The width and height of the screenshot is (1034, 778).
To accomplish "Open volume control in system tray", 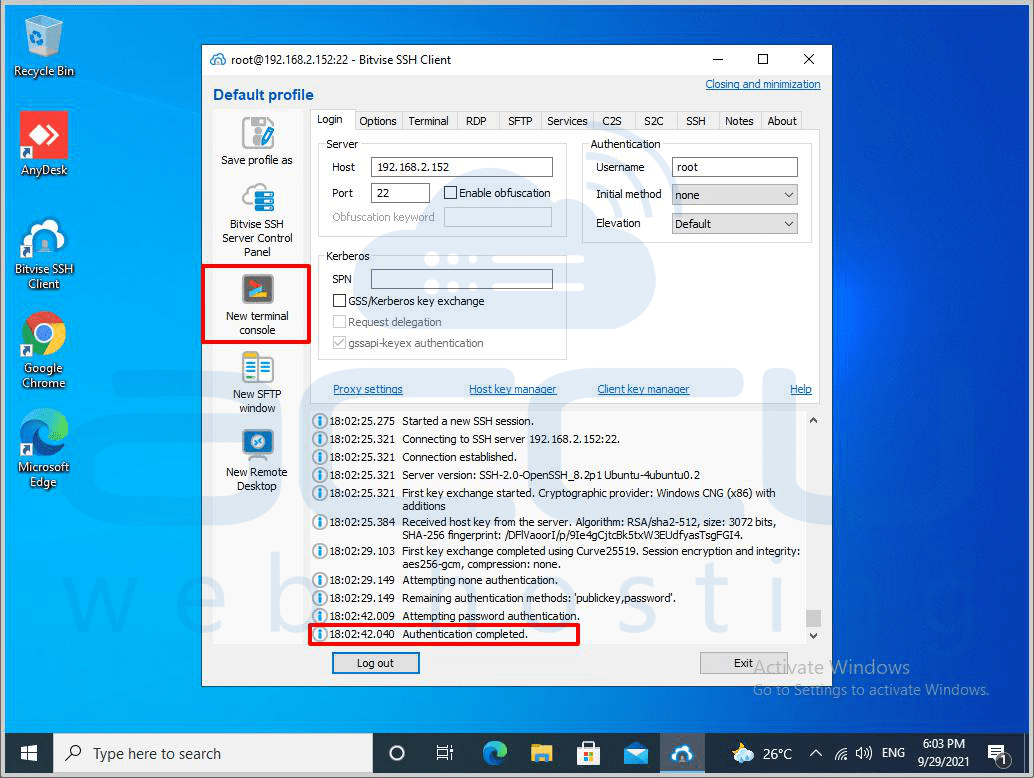I will pyautogui.click(x=863, y=753).
